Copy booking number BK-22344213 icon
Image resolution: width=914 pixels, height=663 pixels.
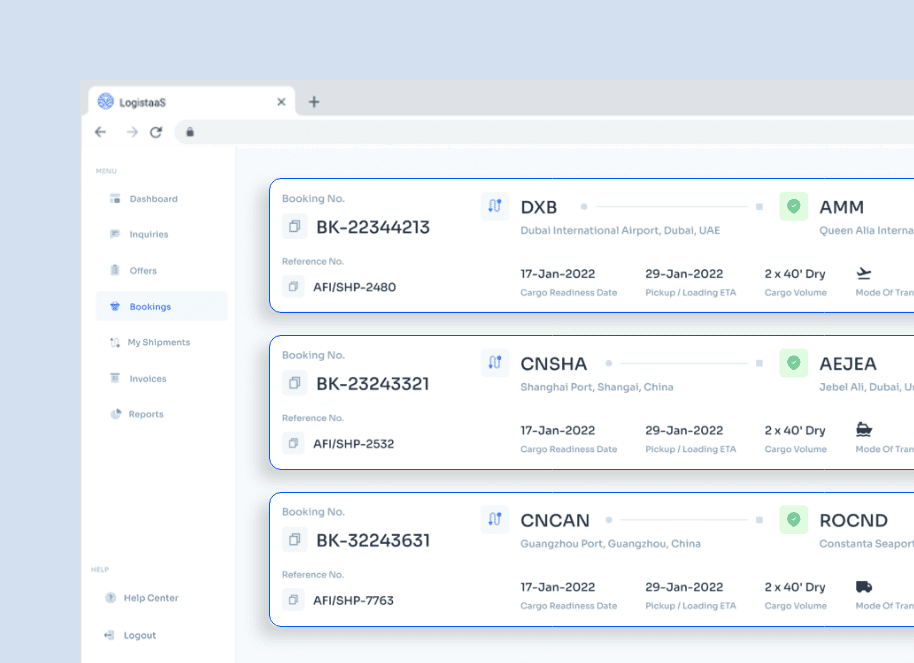294,227
